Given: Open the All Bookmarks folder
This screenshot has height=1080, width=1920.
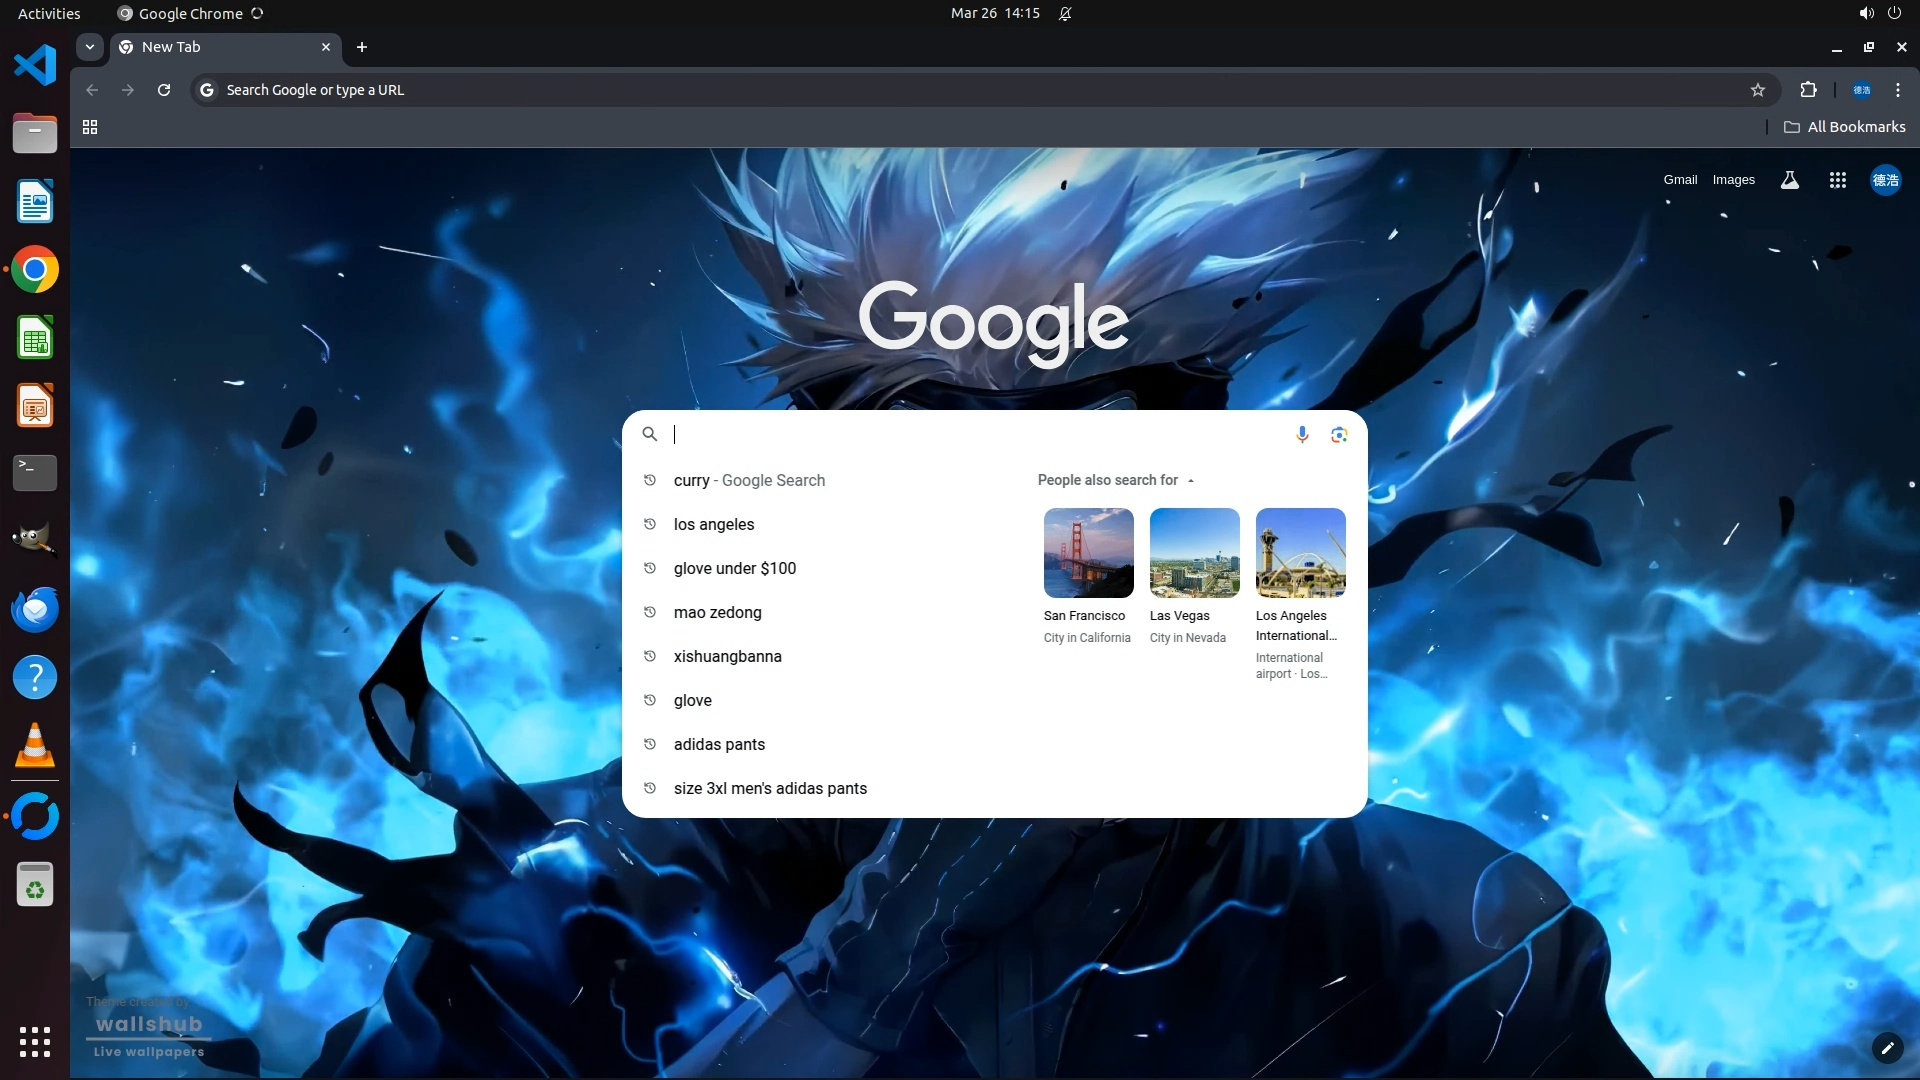Looking at the screenshot, I should [1844, 127].
